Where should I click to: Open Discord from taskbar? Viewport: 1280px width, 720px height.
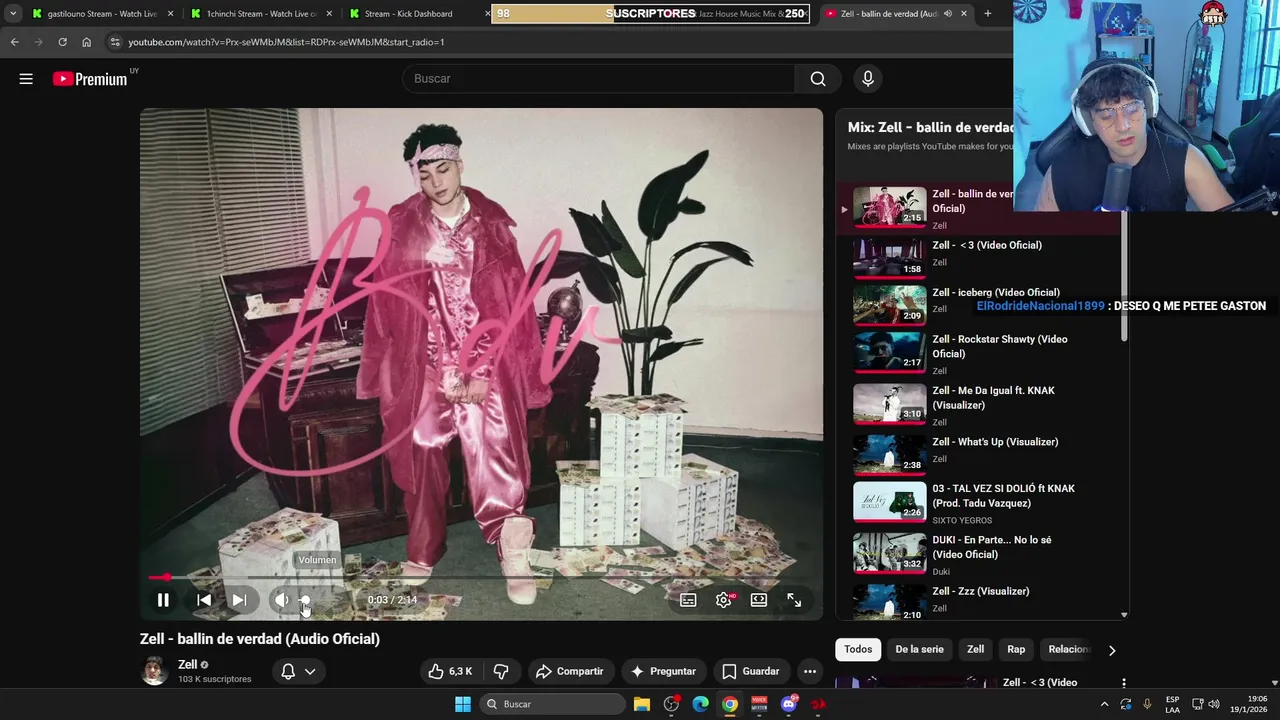tap(789, 704)
